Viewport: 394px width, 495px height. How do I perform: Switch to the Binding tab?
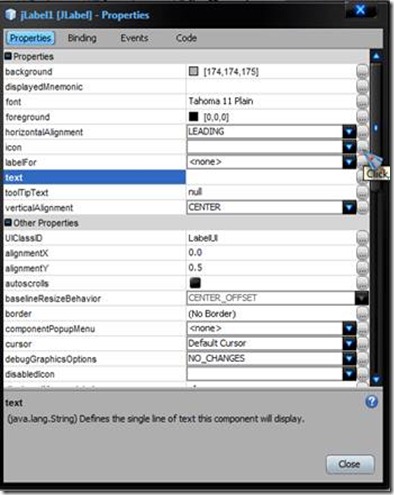82,38
